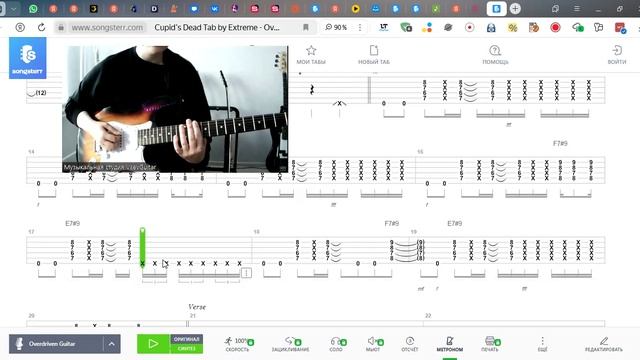
Task: Create a new tab via Новый таб
Action: tap(374, 54)
